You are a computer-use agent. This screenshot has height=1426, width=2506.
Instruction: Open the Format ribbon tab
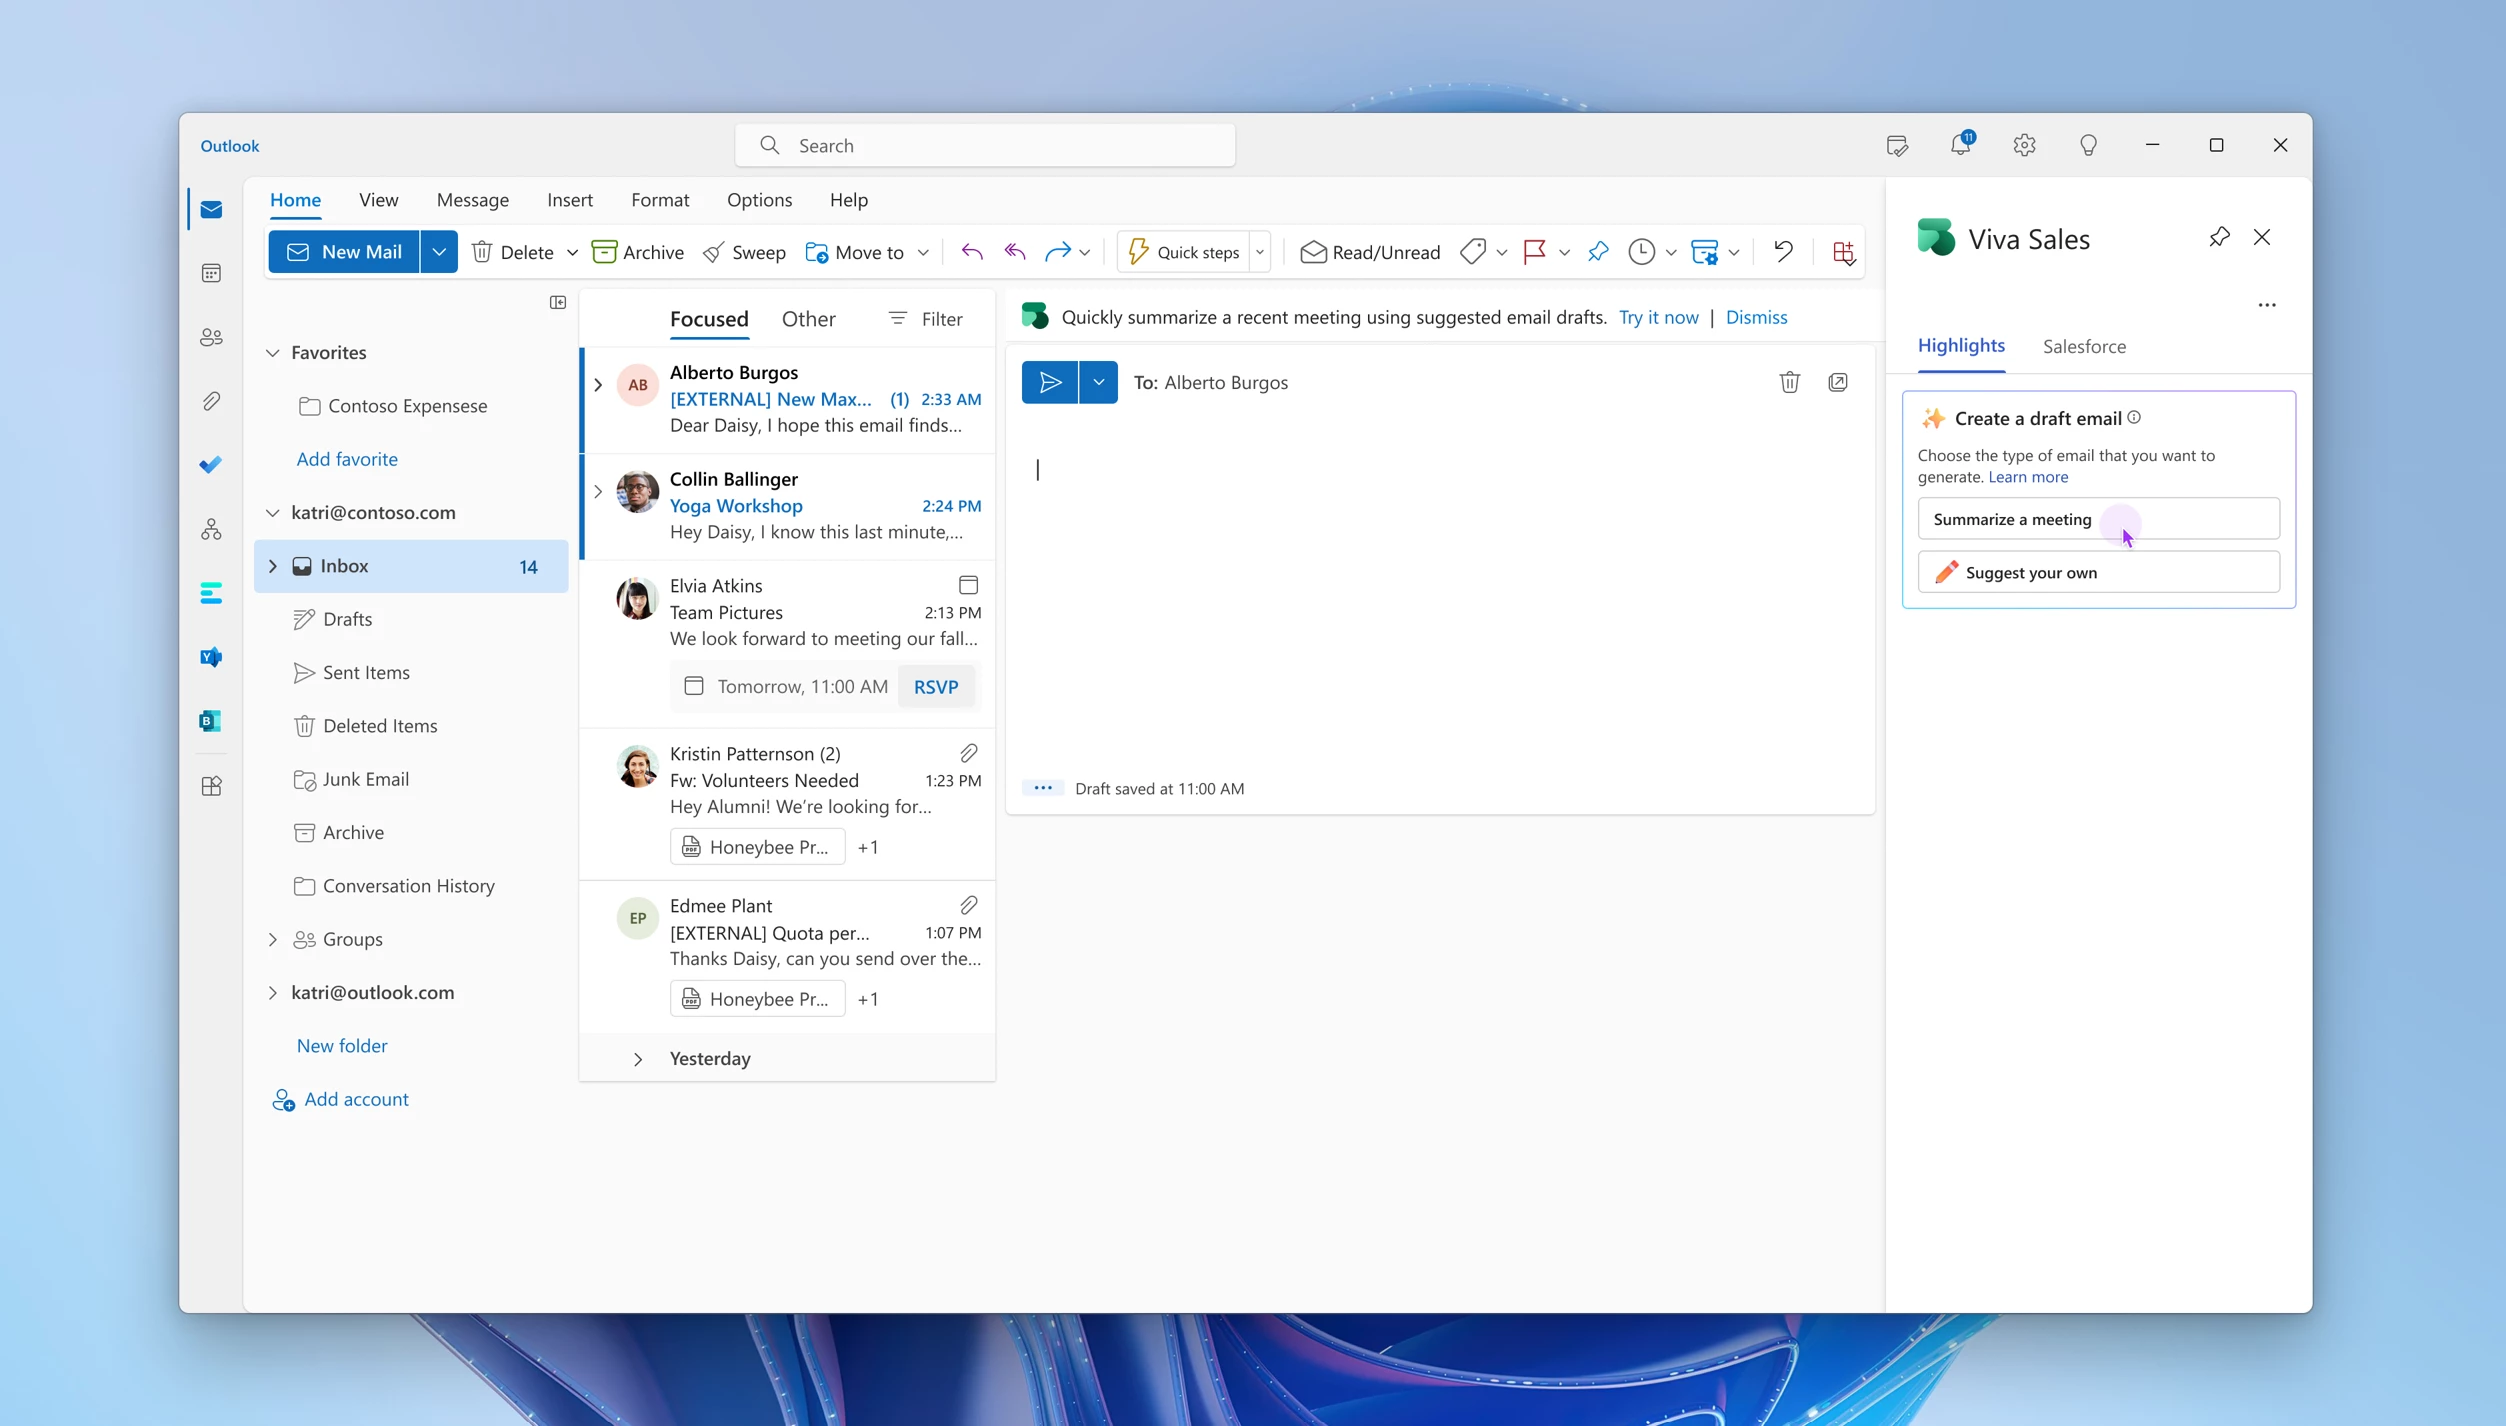[x=660, y=200]
